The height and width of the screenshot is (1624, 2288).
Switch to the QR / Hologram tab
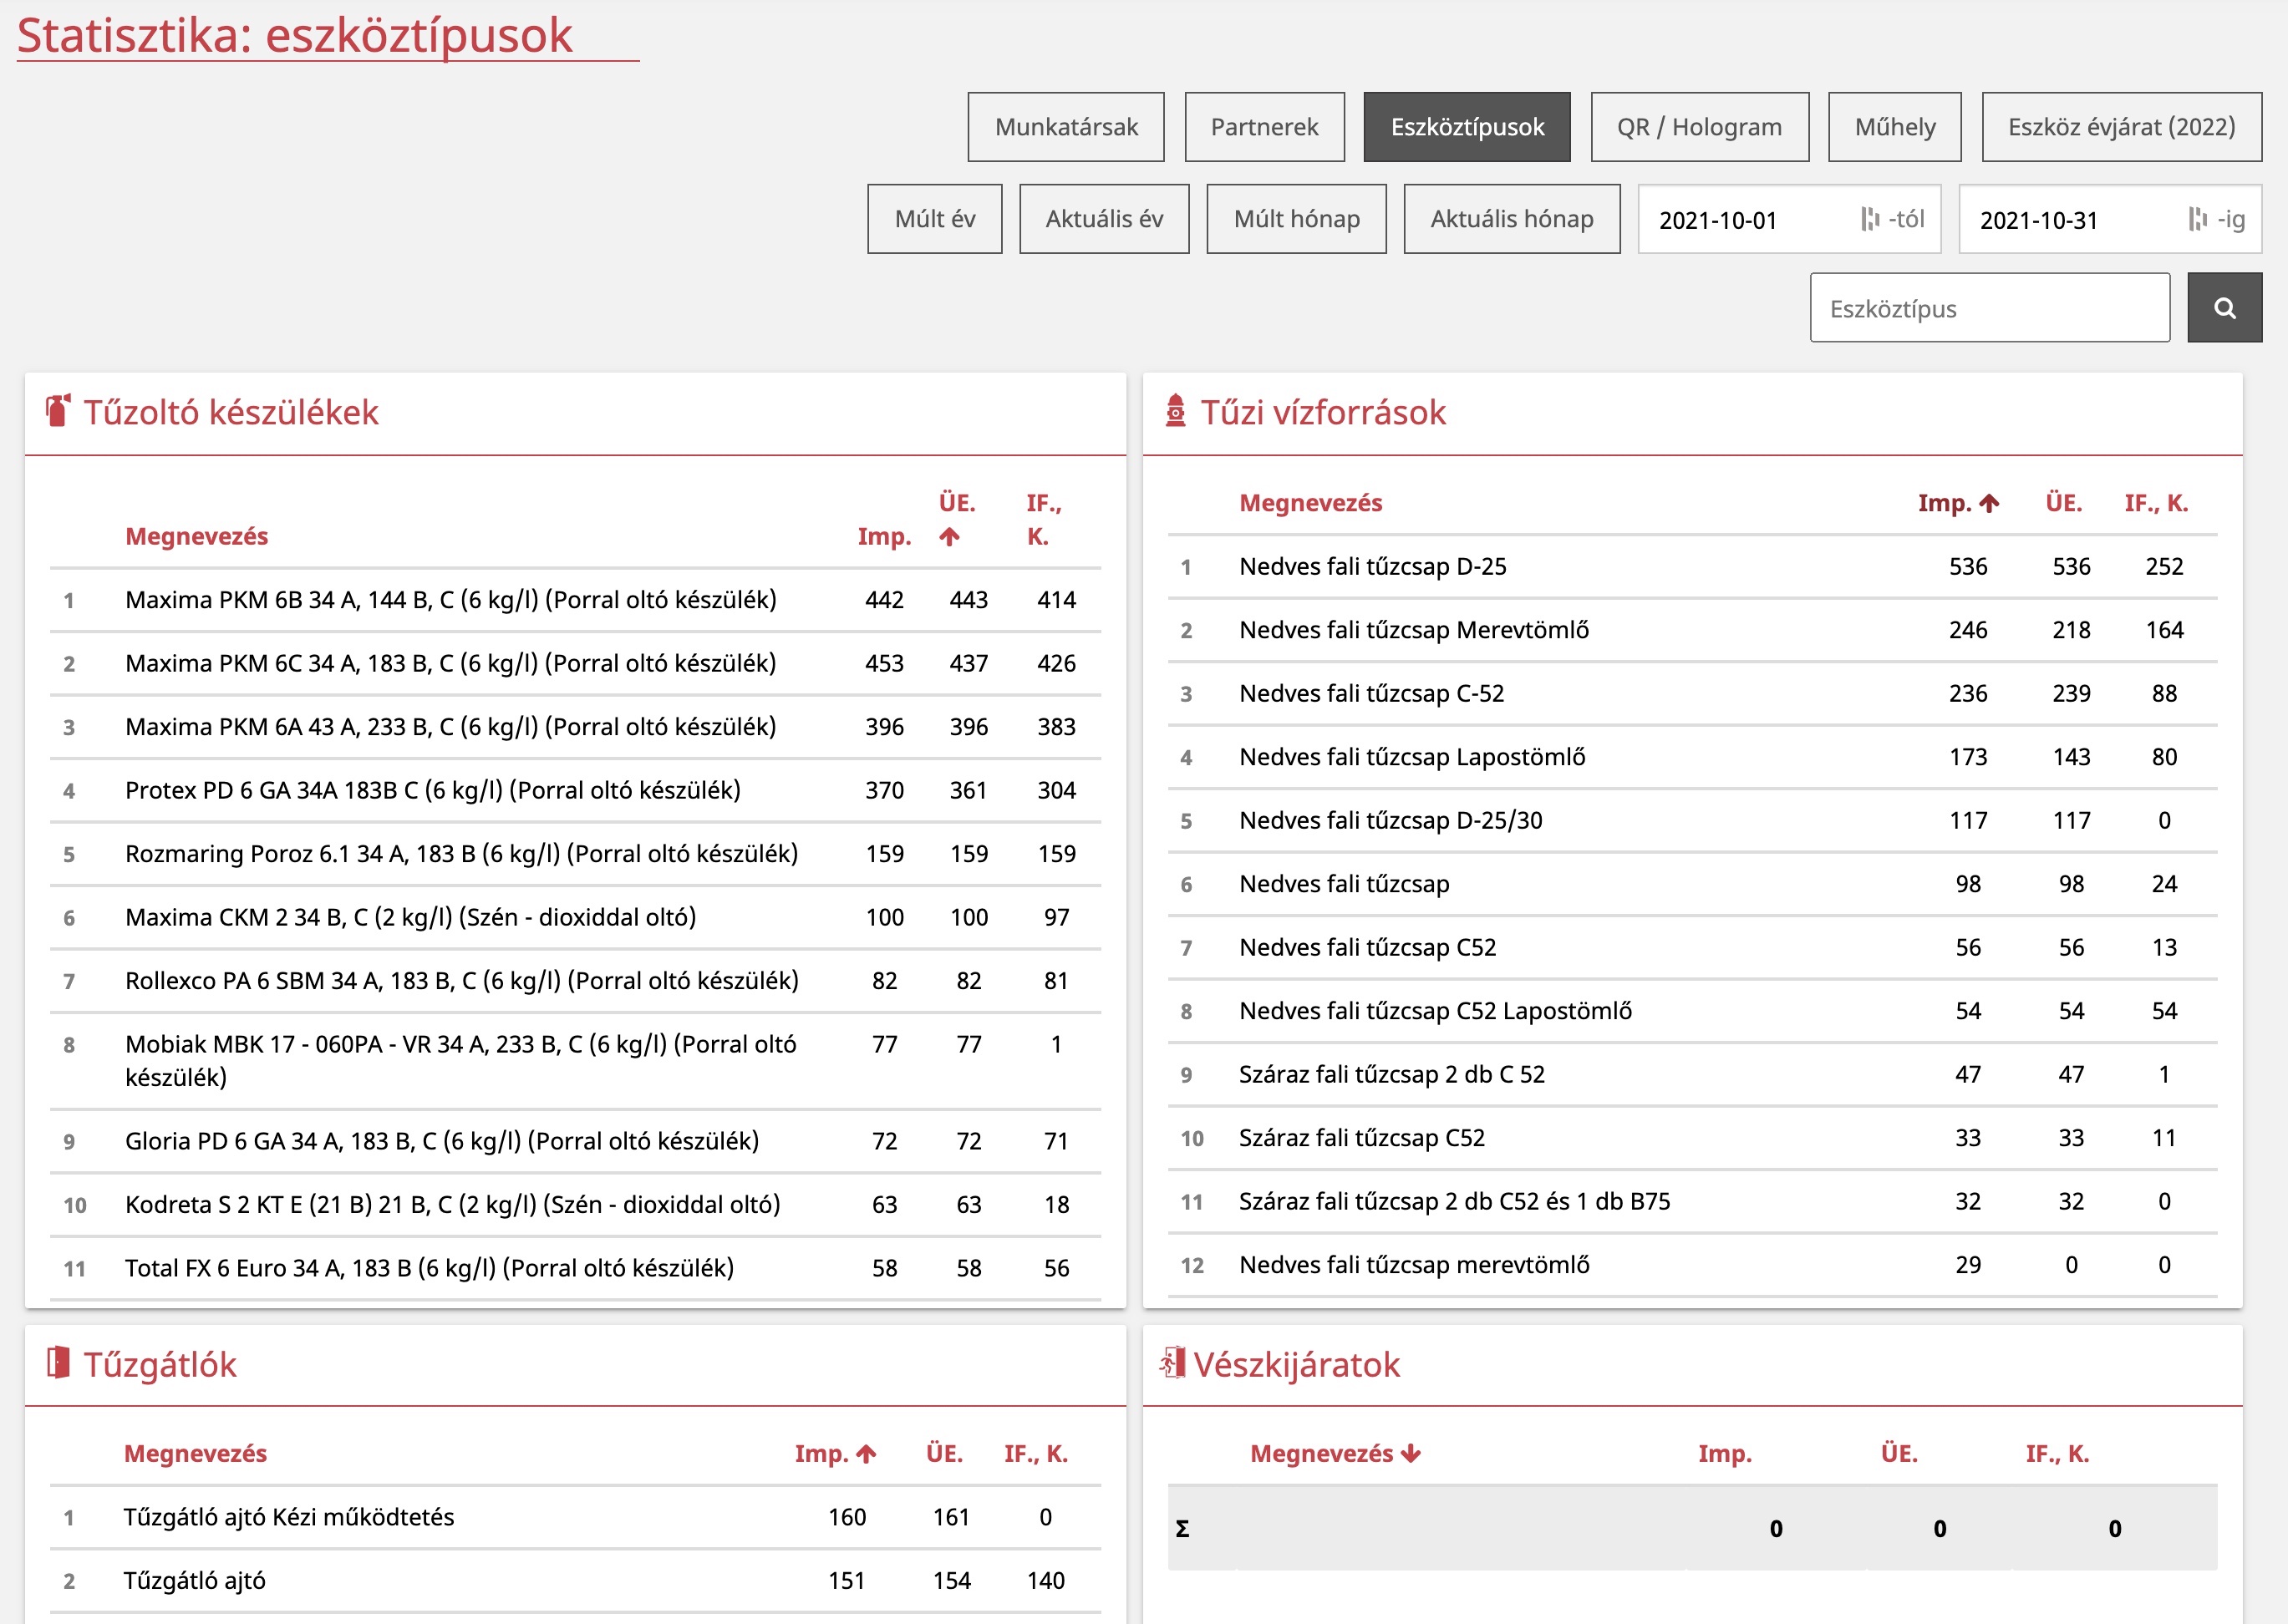(1699, 127)
